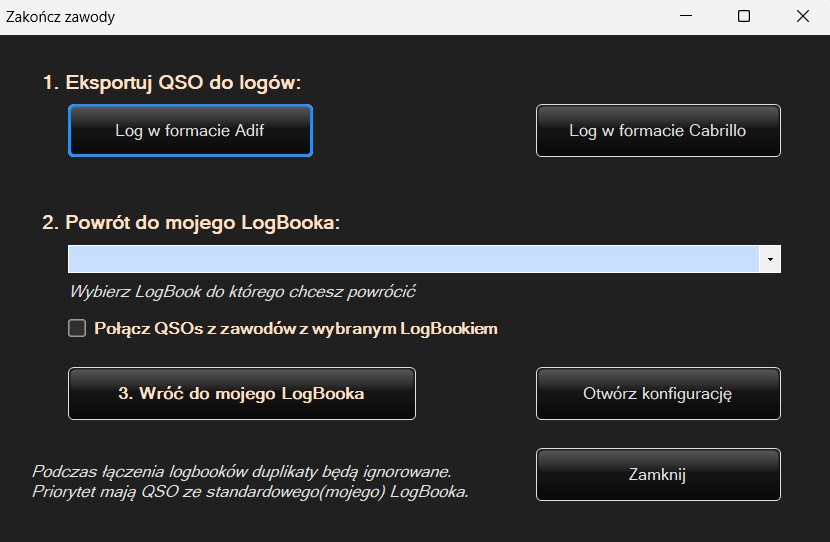Click the 'Podczas łączenia logbooków duplikaty' note line

tap(242, 471)
